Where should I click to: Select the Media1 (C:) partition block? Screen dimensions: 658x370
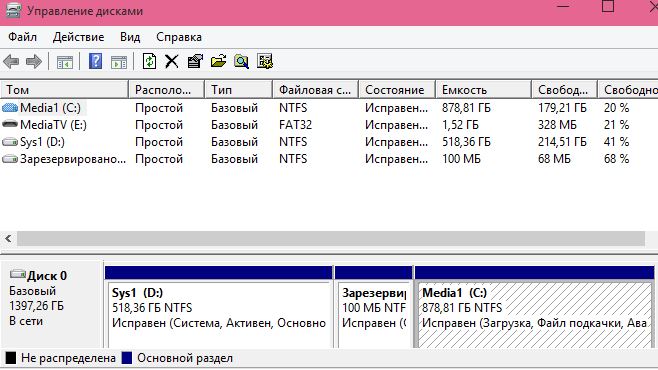point(535,307)
